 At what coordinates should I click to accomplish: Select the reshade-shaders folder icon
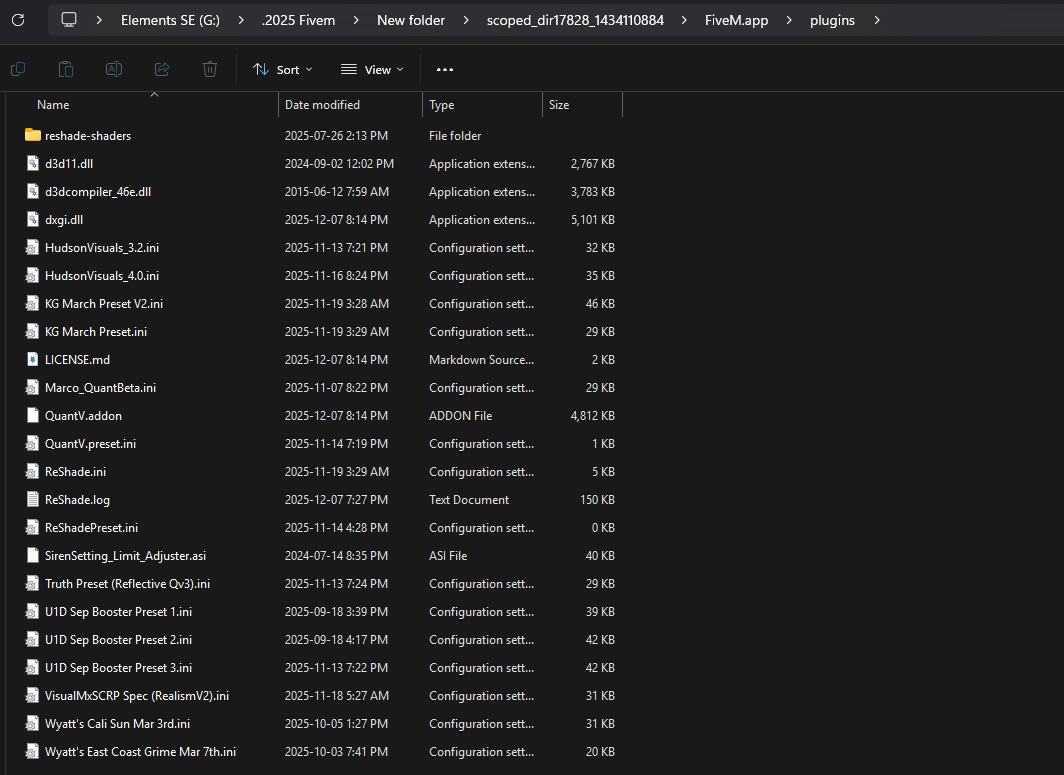[33, 135]
